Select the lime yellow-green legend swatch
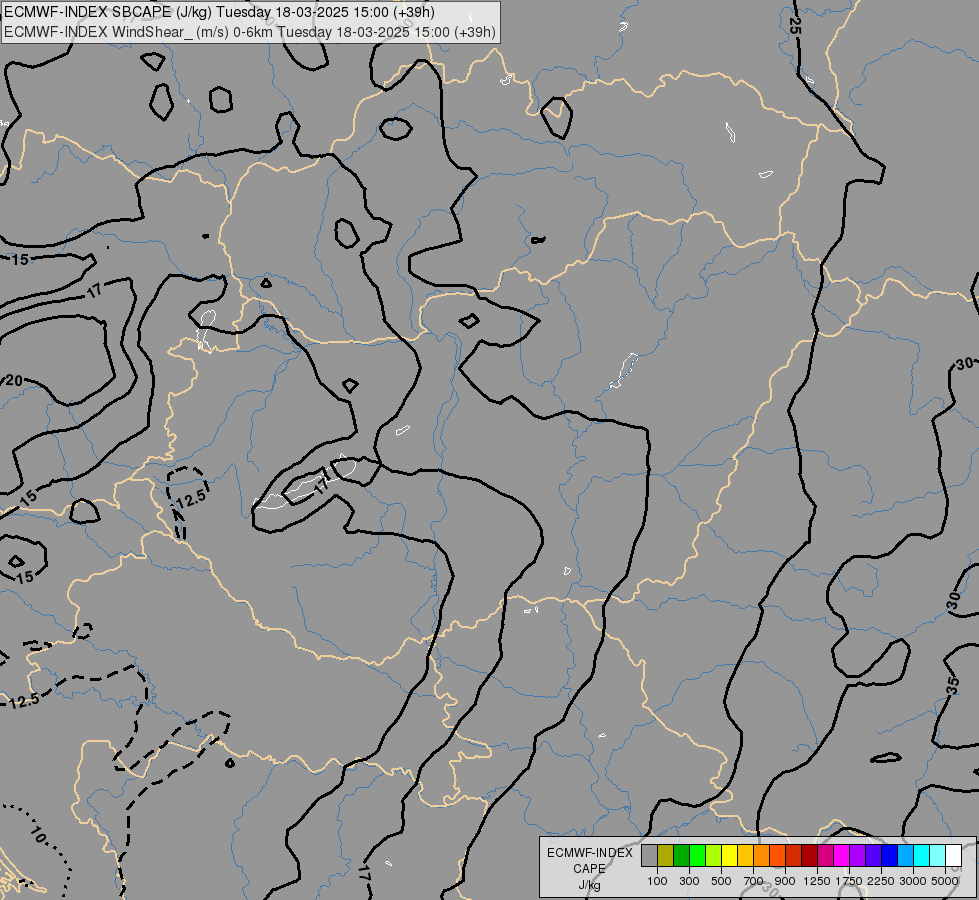This screenshot has height=900, width=979. tap(714, 856)
